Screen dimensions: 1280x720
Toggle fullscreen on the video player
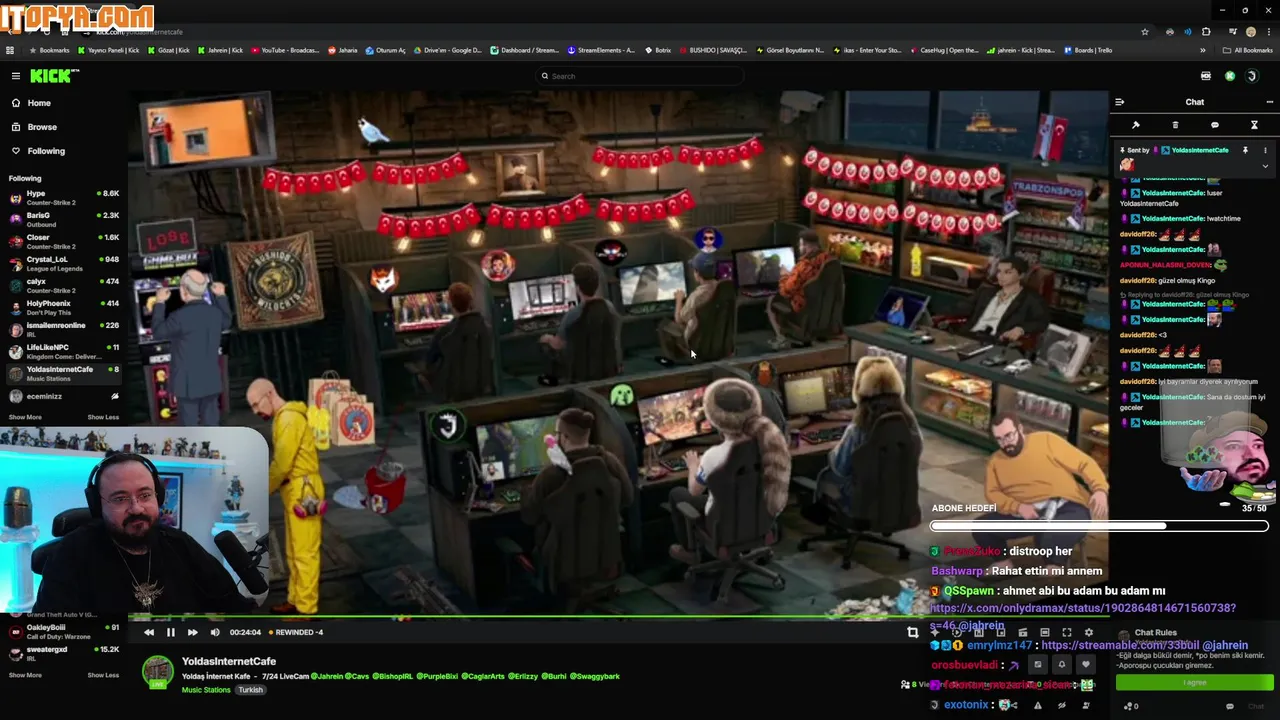(1066, 632)
